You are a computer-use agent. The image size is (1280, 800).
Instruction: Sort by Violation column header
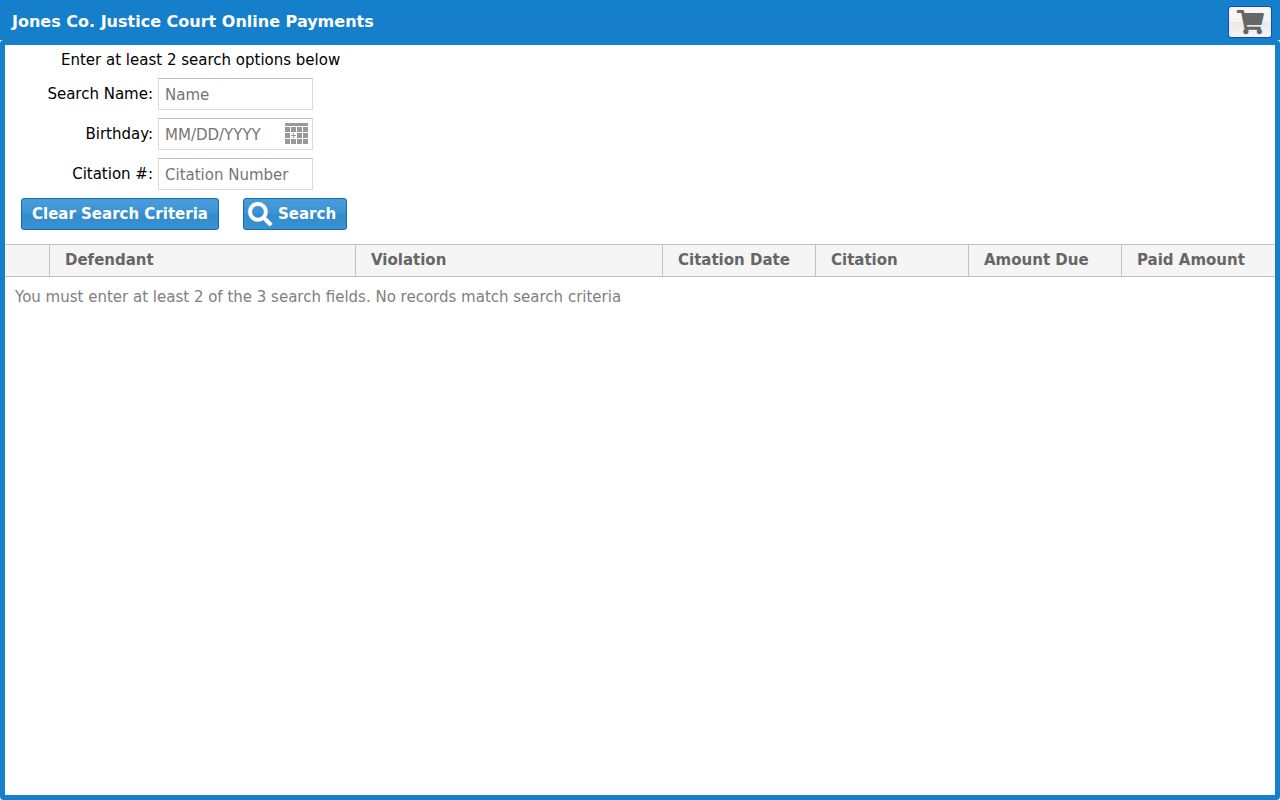coord(509,260)
